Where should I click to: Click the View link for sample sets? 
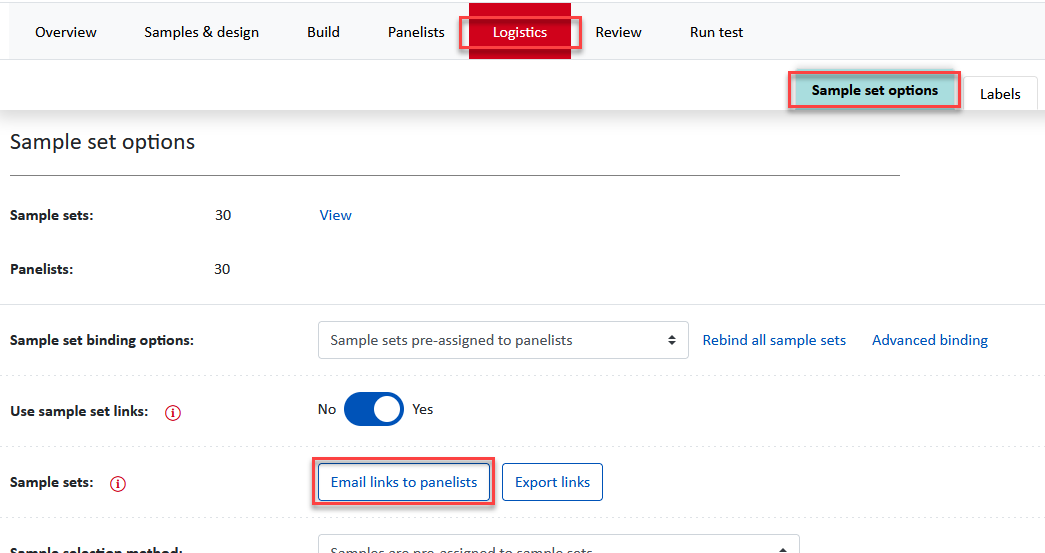335,215
